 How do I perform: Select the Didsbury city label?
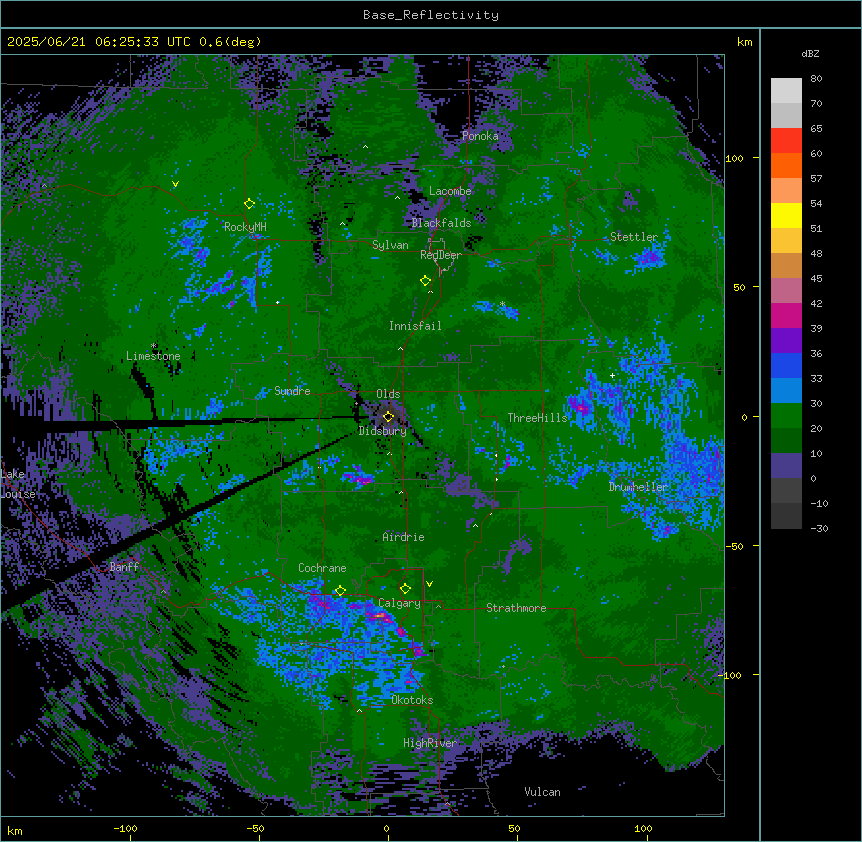383,431
